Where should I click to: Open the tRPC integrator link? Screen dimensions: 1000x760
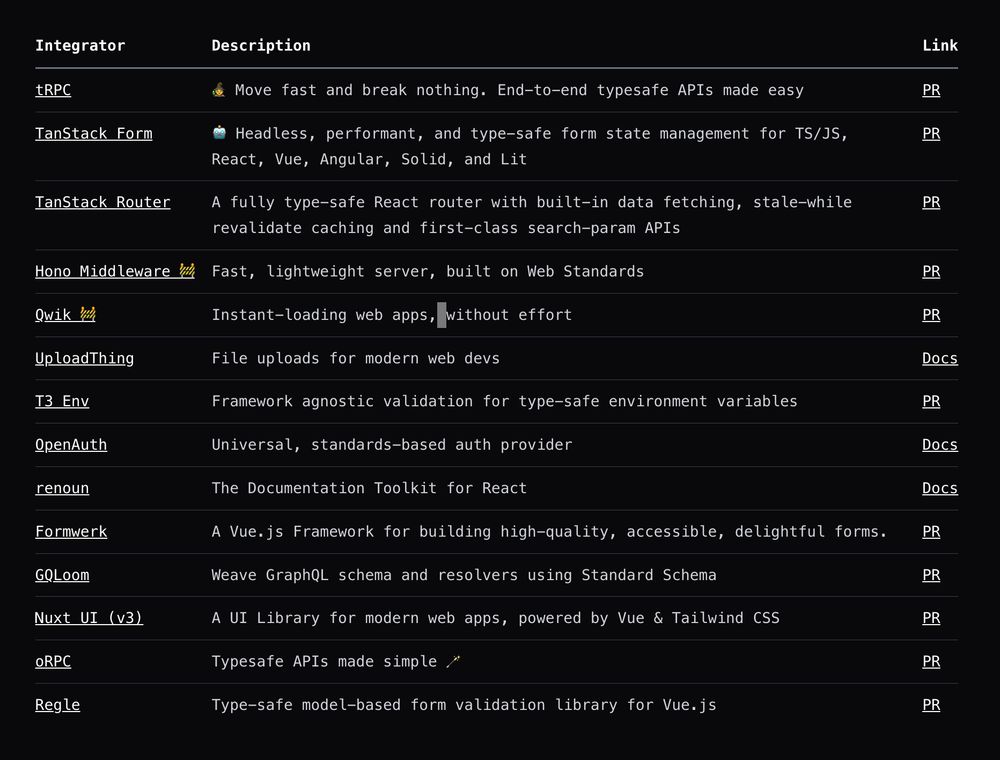tap(53, 90)
